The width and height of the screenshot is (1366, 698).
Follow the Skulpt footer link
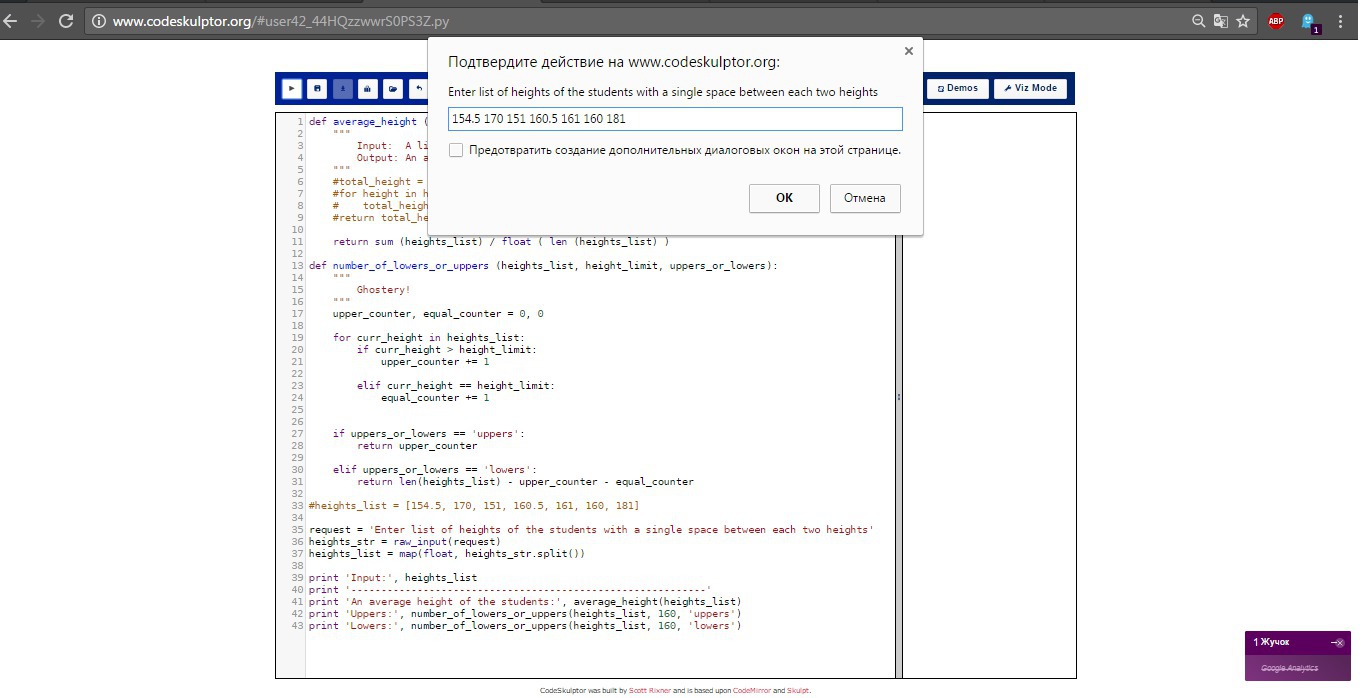798,691
